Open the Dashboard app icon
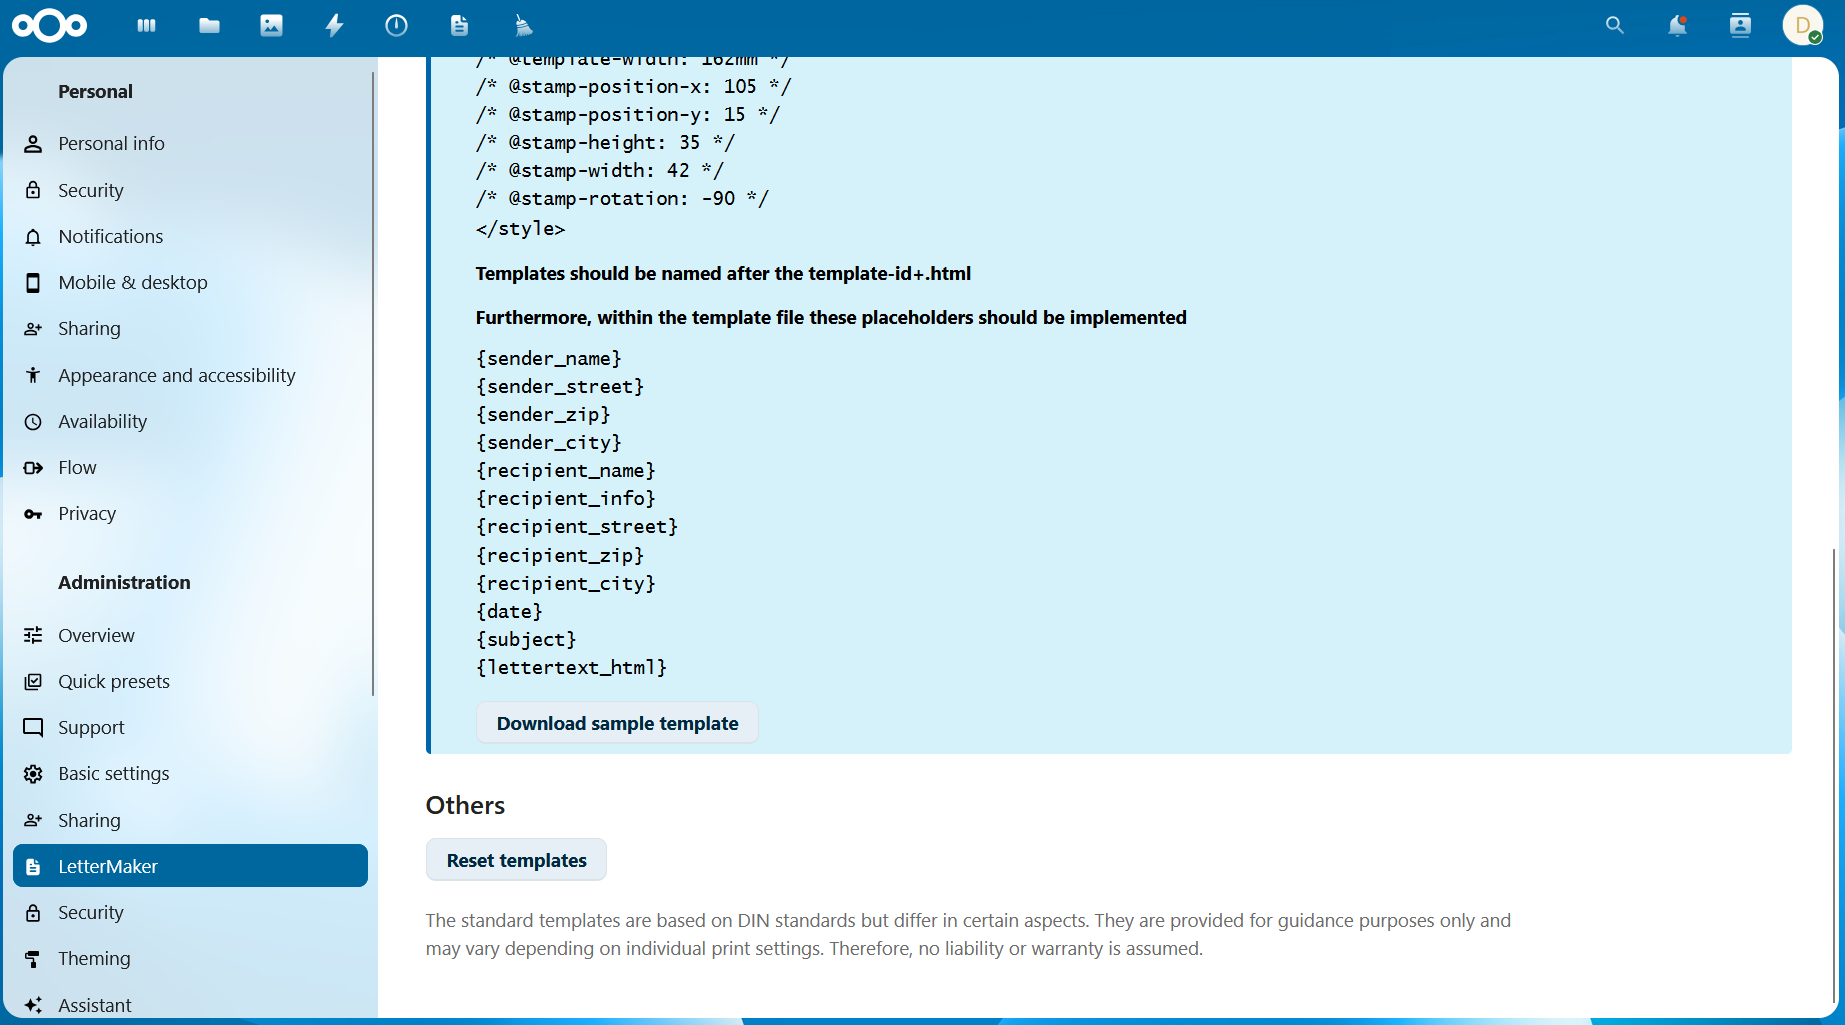Image resolution: width=1845 pixels, height=1025 pixels. [146, 25]
